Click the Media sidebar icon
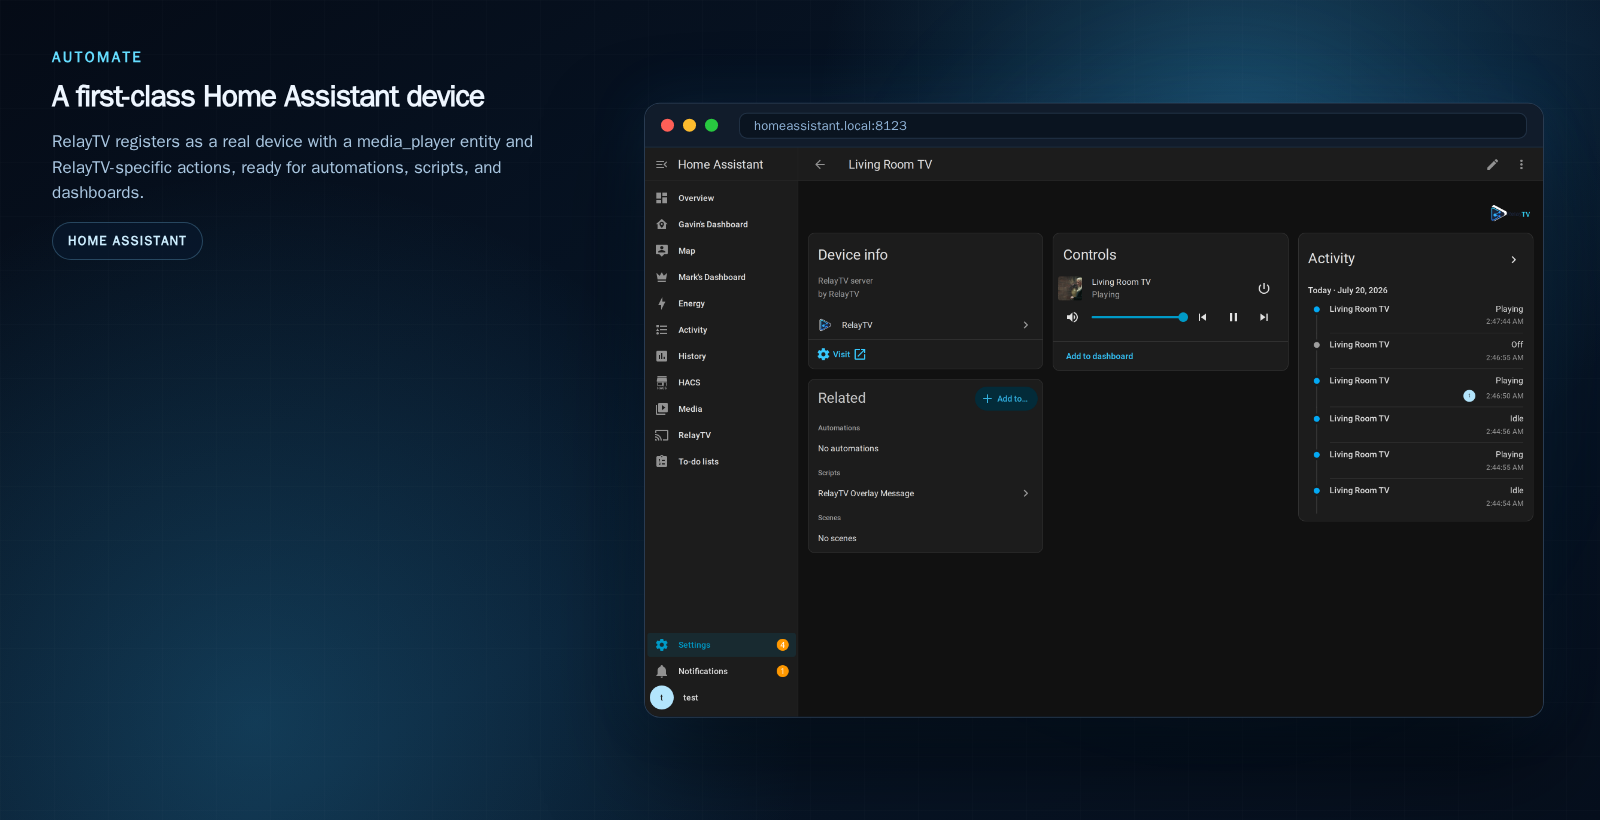 [661, 409]
